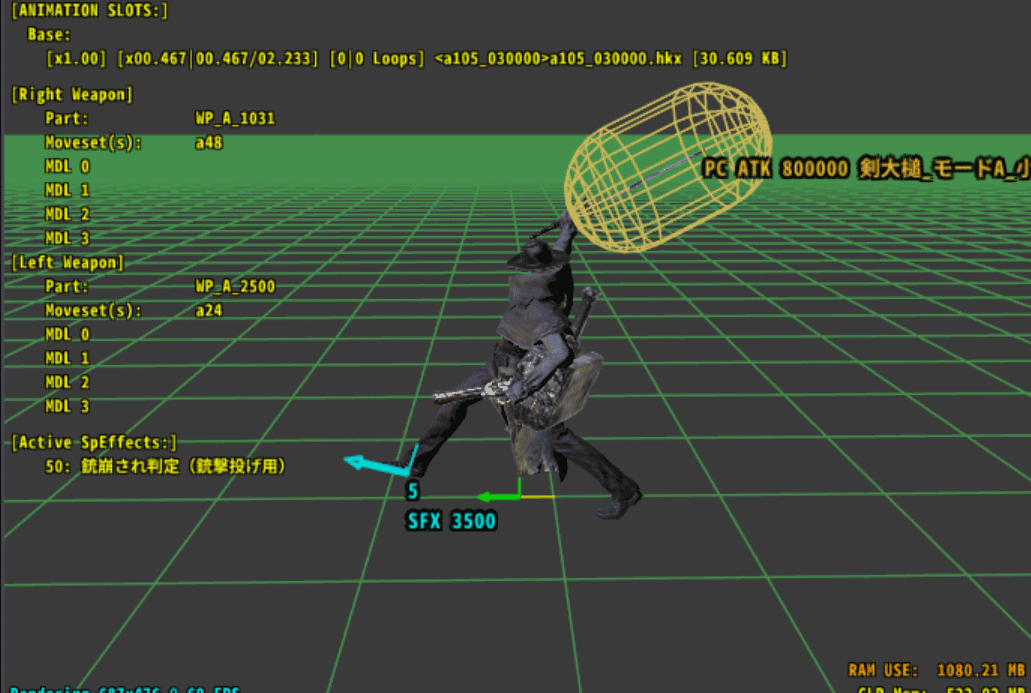This screenshot has height=693, width=1031.
Task: Select the Base: slot label
Action: point(49,35)
